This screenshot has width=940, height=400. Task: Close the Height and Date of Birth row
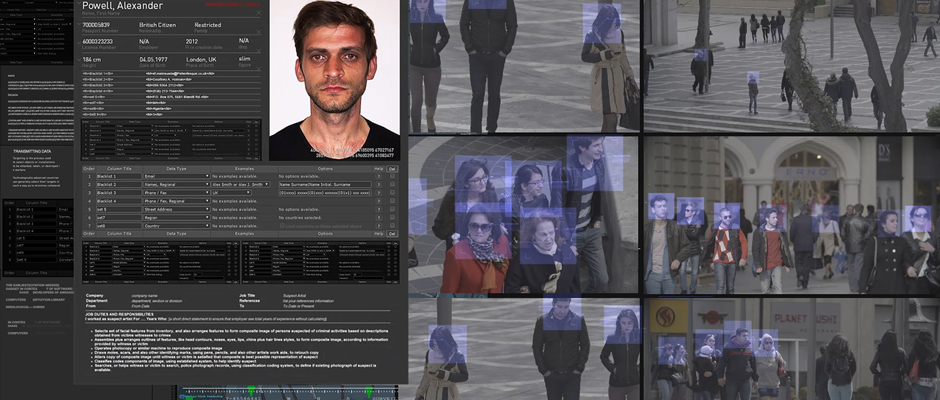click(258, 68)
